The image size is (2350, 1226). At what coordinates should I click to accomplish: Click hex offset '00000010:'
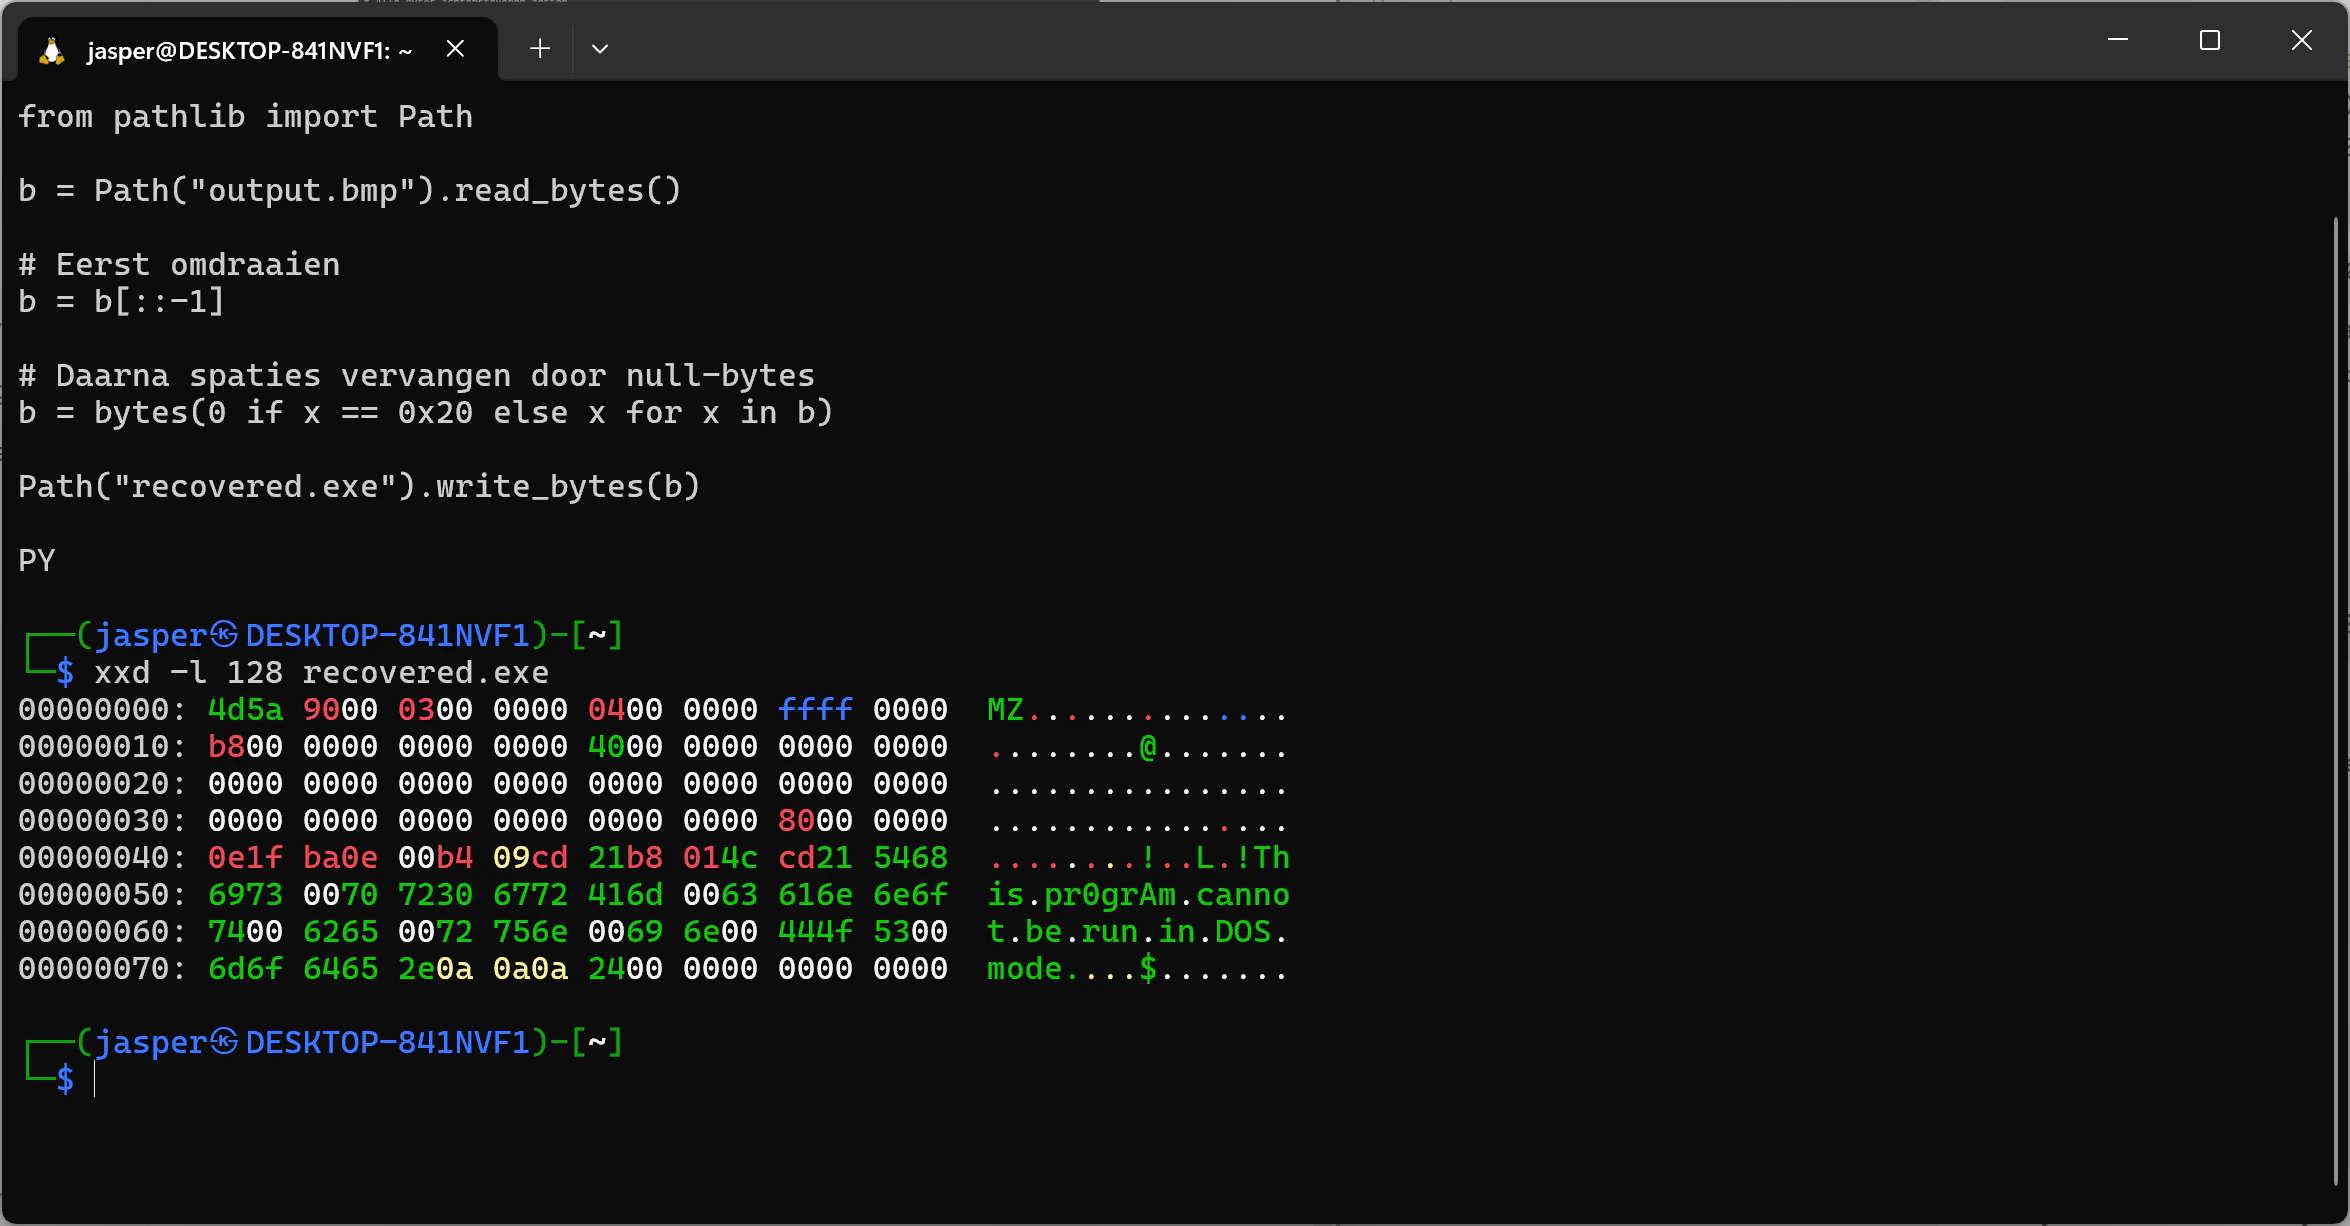tap(102, 747)
